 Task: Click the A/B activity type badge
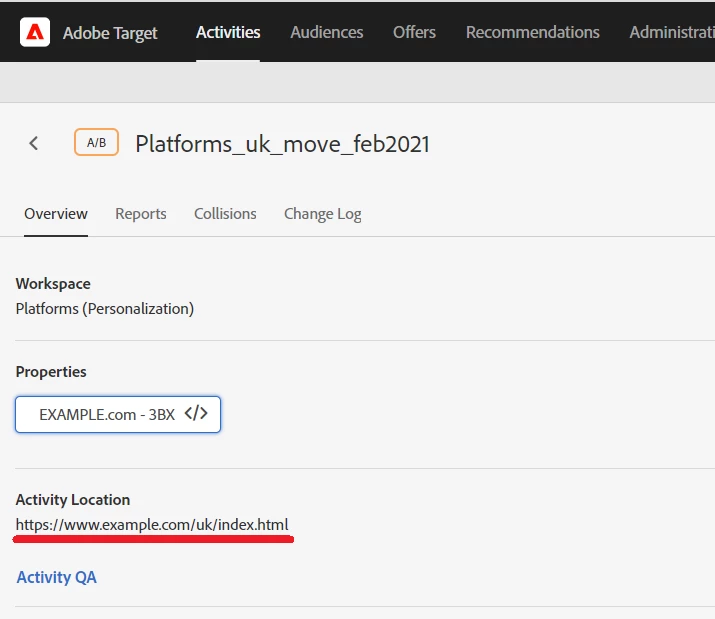[x=96, y=142]
